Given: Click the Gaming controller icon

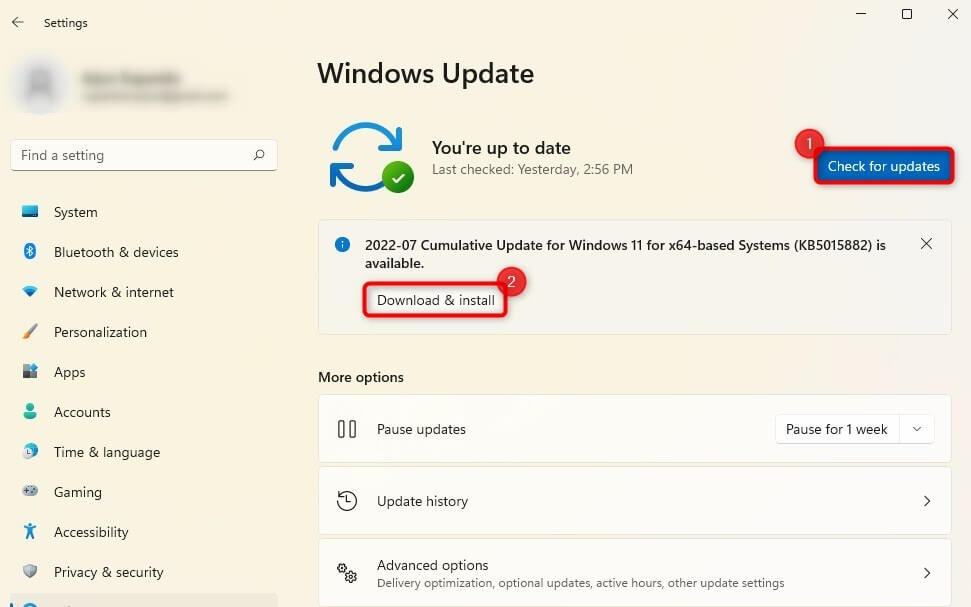Looking at the screenshot, I should 30,492.
